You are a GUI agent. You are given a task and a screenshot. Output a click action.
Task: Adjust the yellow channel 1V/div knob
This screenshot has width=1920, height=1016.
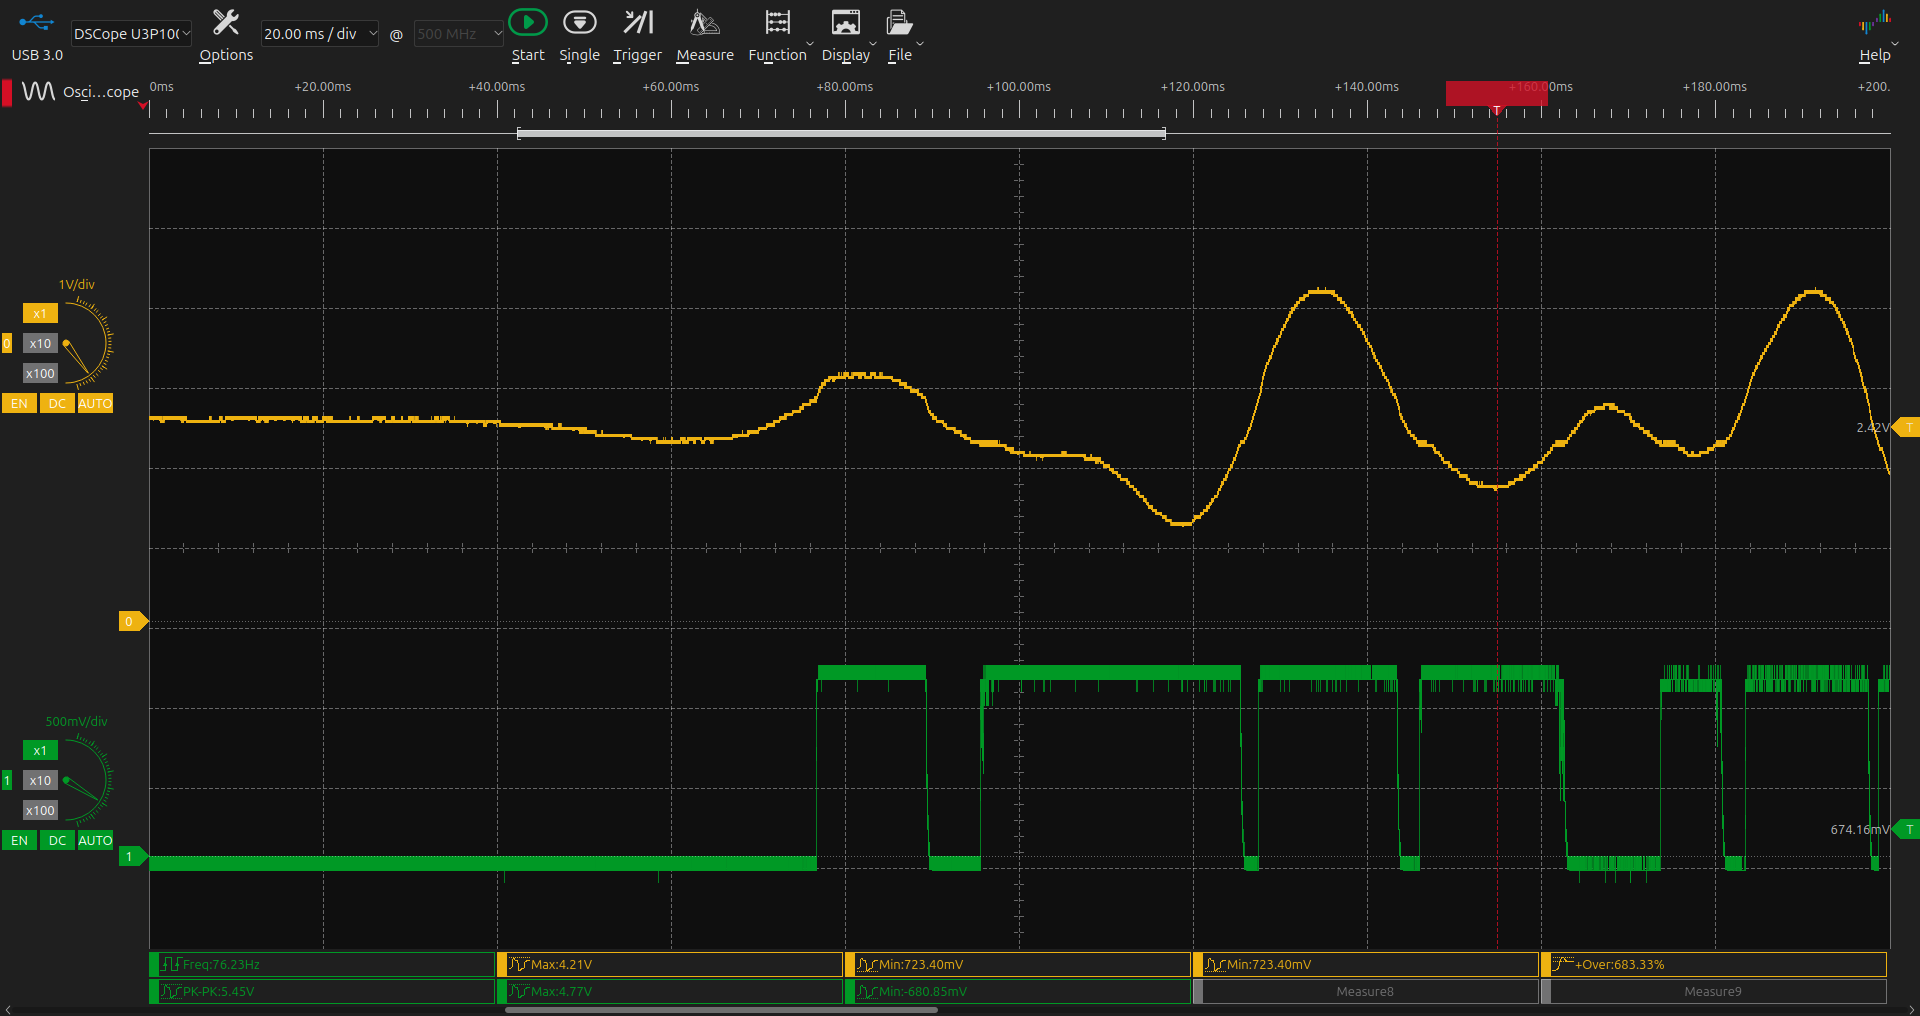point(87,345)
